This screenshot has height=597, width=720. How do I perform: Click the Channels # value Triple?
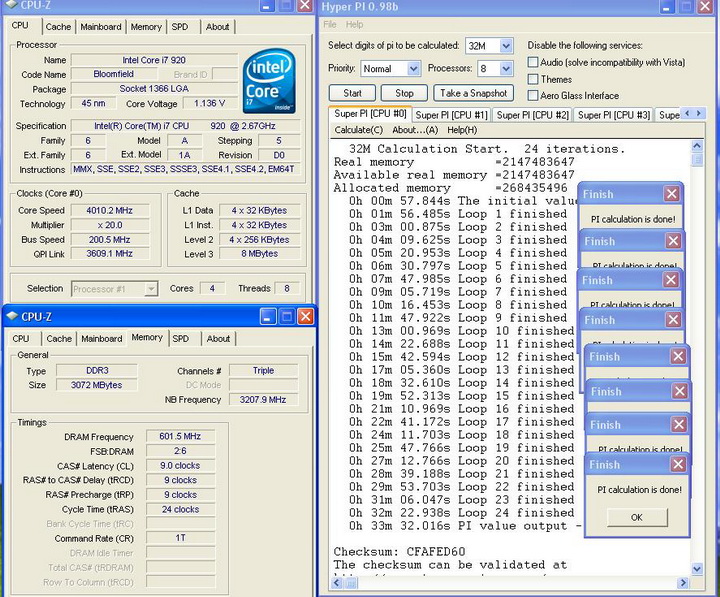click(263, 371)
